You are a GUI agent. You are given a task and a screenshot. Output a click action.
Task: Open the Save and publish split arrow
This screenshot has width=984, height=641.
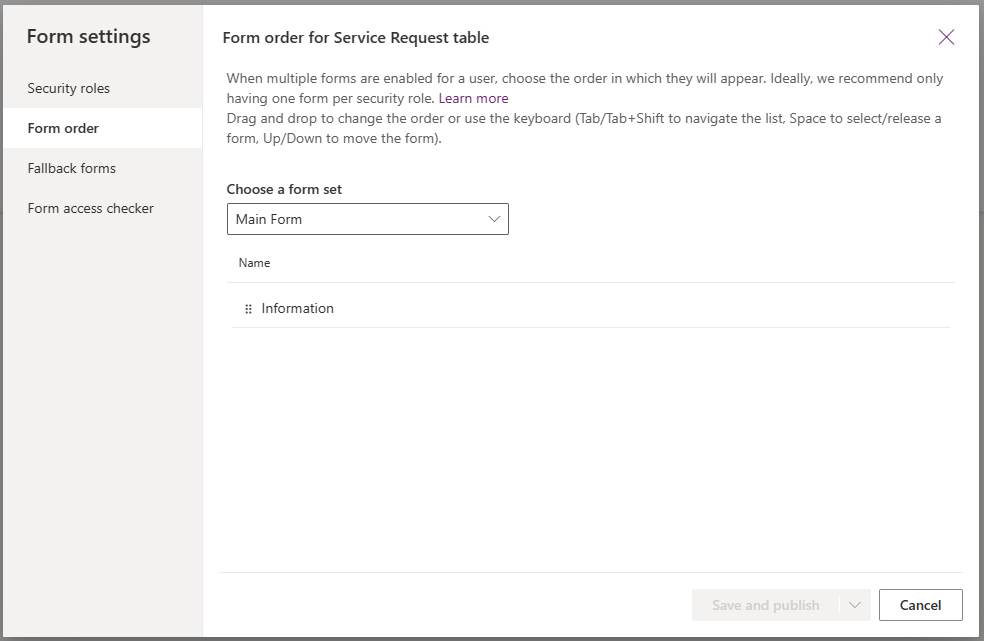click(x=855, y=605)
